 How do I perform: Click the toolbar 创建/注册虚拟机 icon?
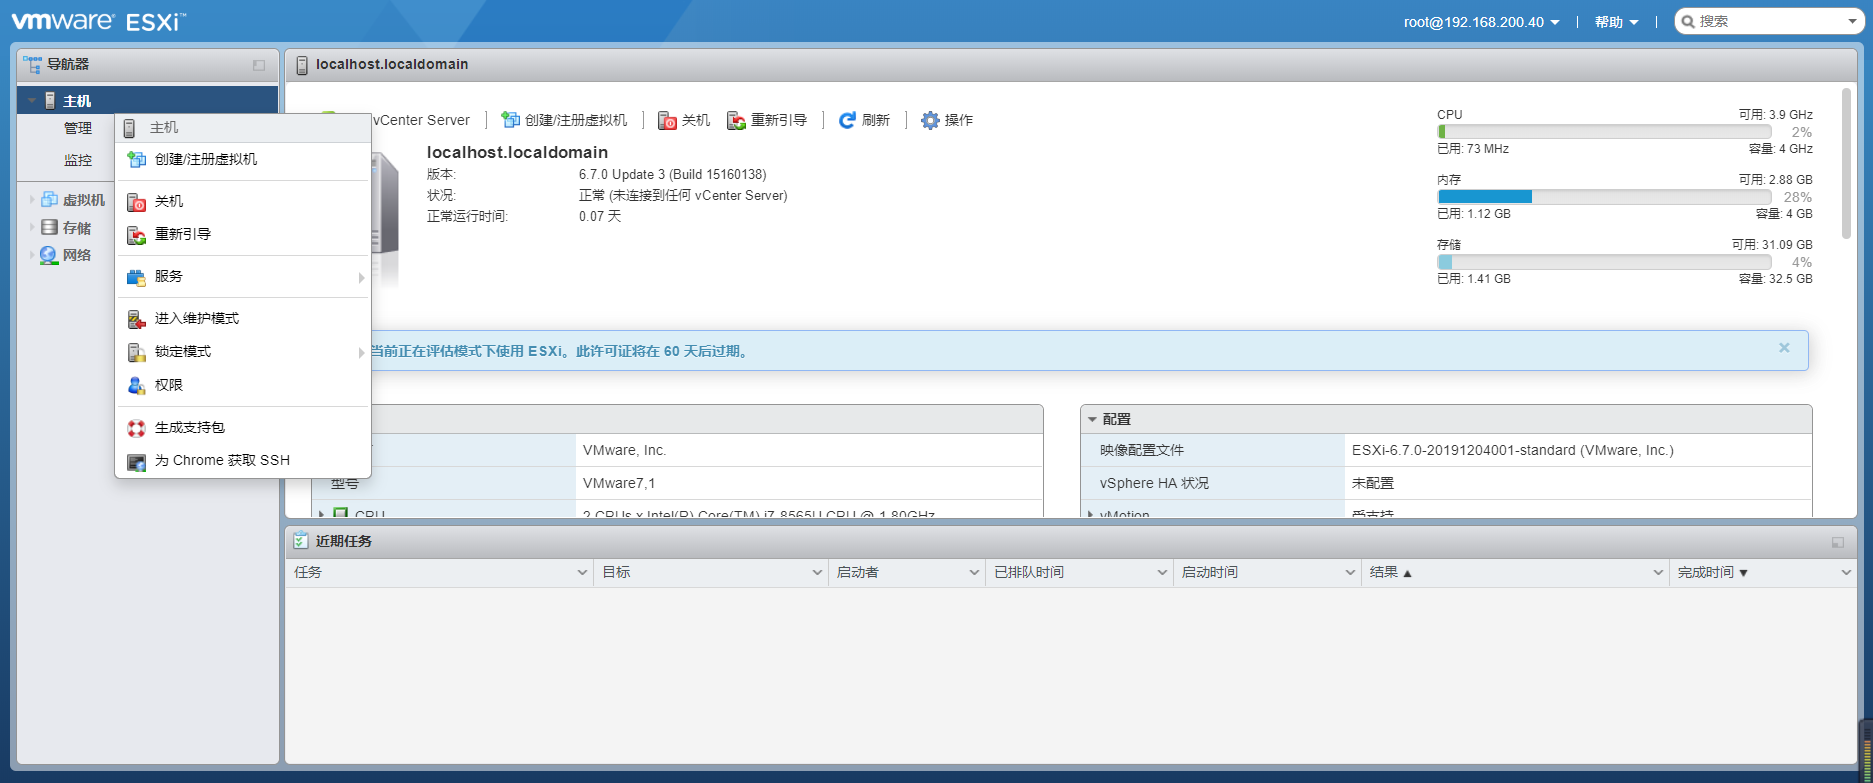tap(511, 120)
